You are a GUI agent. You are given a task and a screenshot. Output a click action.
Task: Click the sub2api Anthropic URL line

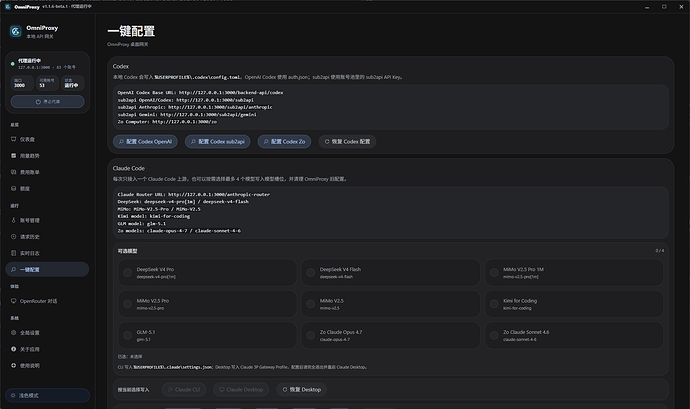coord(195,107)
